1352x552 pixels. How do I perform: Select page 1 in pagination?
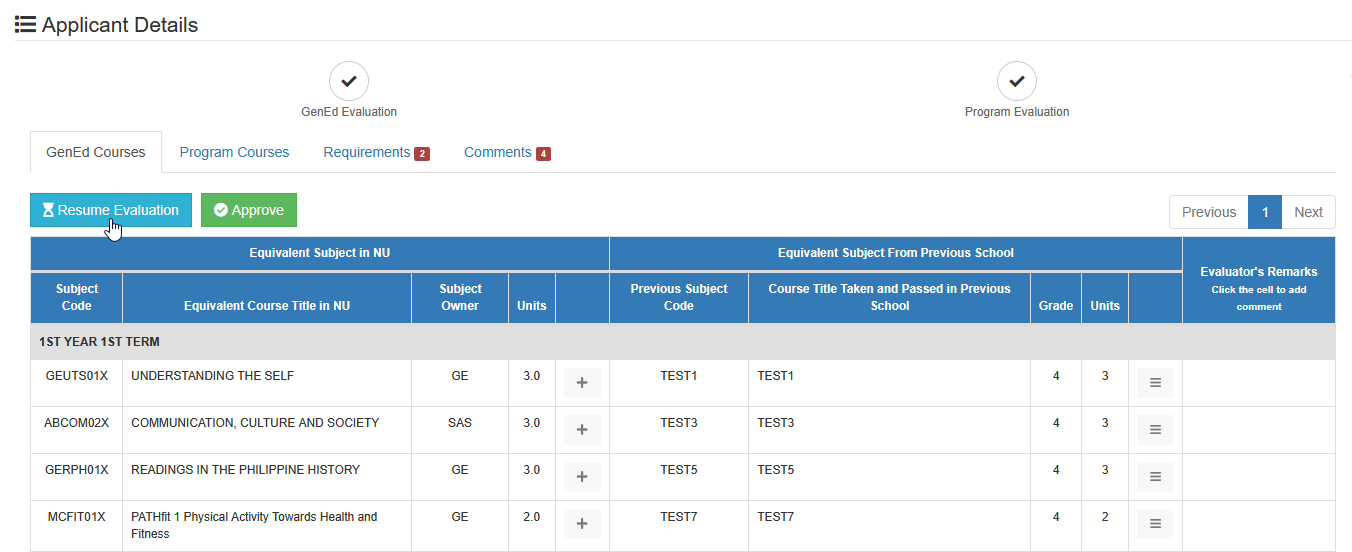pyautogui.click(x=1265, y=212)
